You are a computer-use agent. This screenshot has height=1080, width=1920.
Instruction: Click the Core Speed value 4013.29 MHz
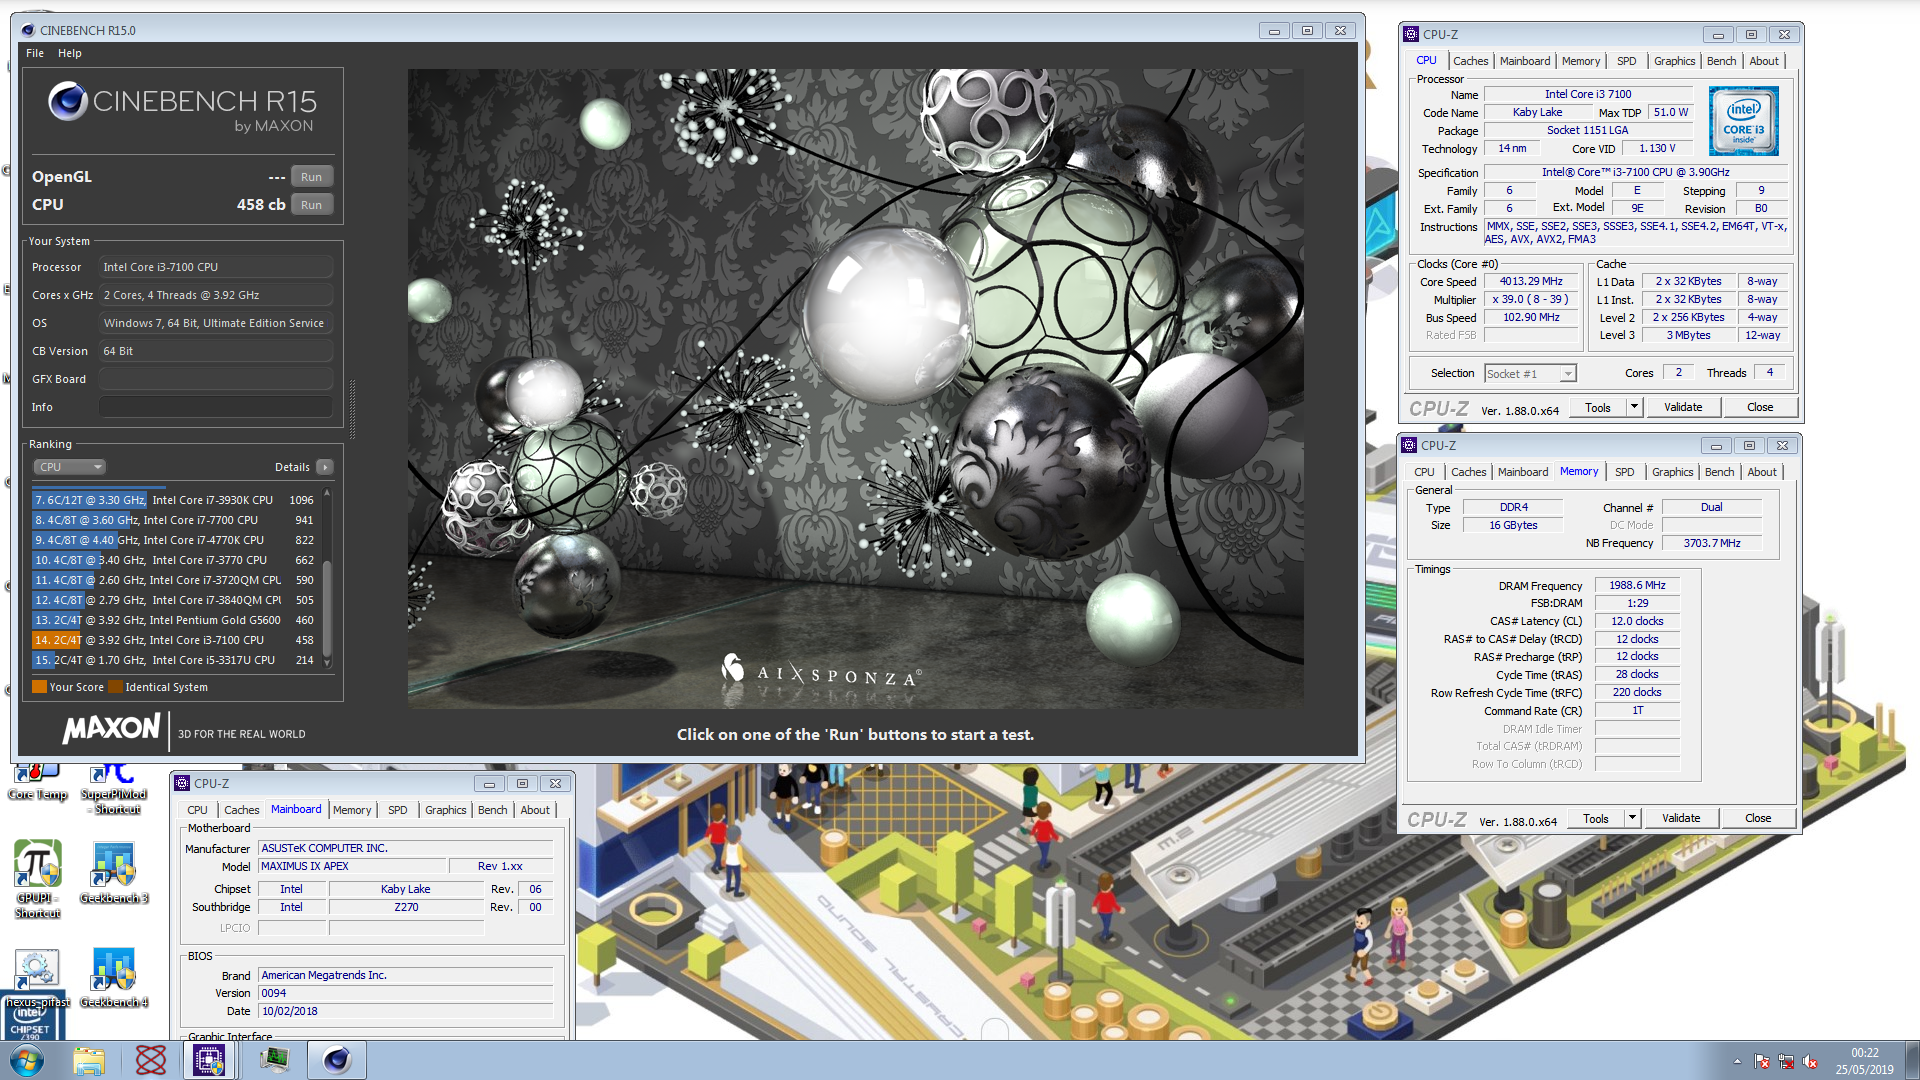click(x=1531, y=282)
